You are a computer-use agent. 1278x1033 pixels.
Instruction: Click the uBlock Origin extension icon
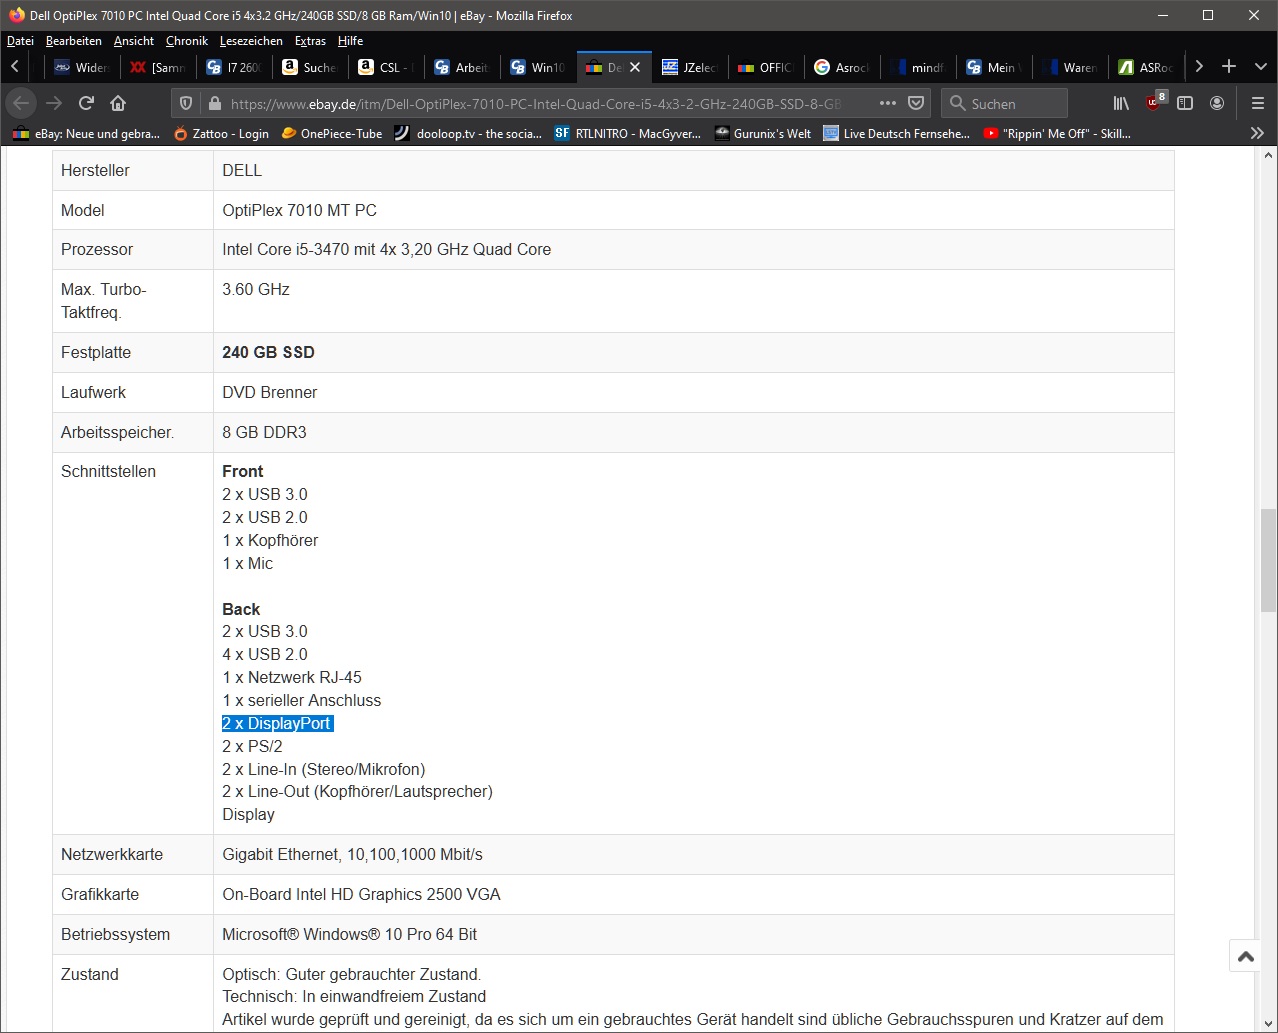click(1155, 102)
